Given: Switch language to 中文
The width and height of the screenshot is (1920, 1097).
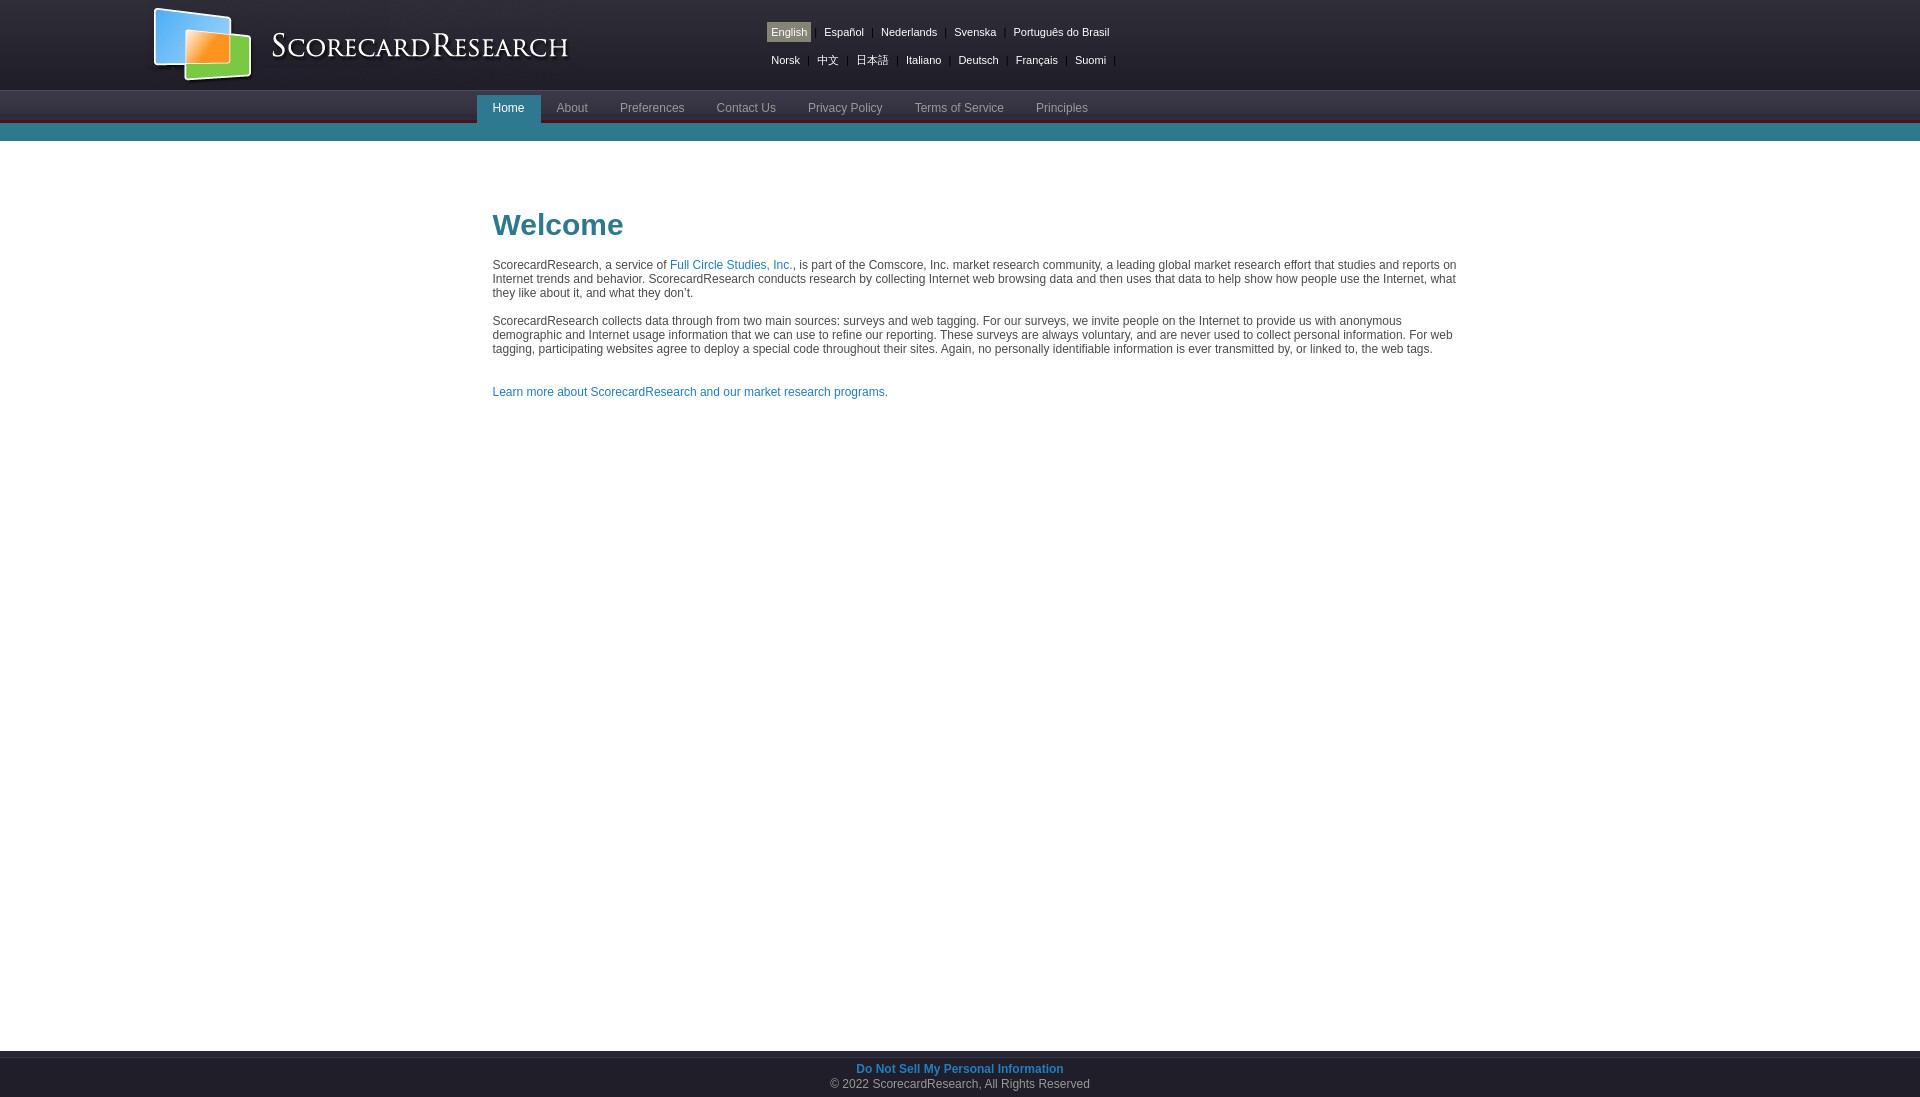Looking at the screenshot, I should (828, 60).
